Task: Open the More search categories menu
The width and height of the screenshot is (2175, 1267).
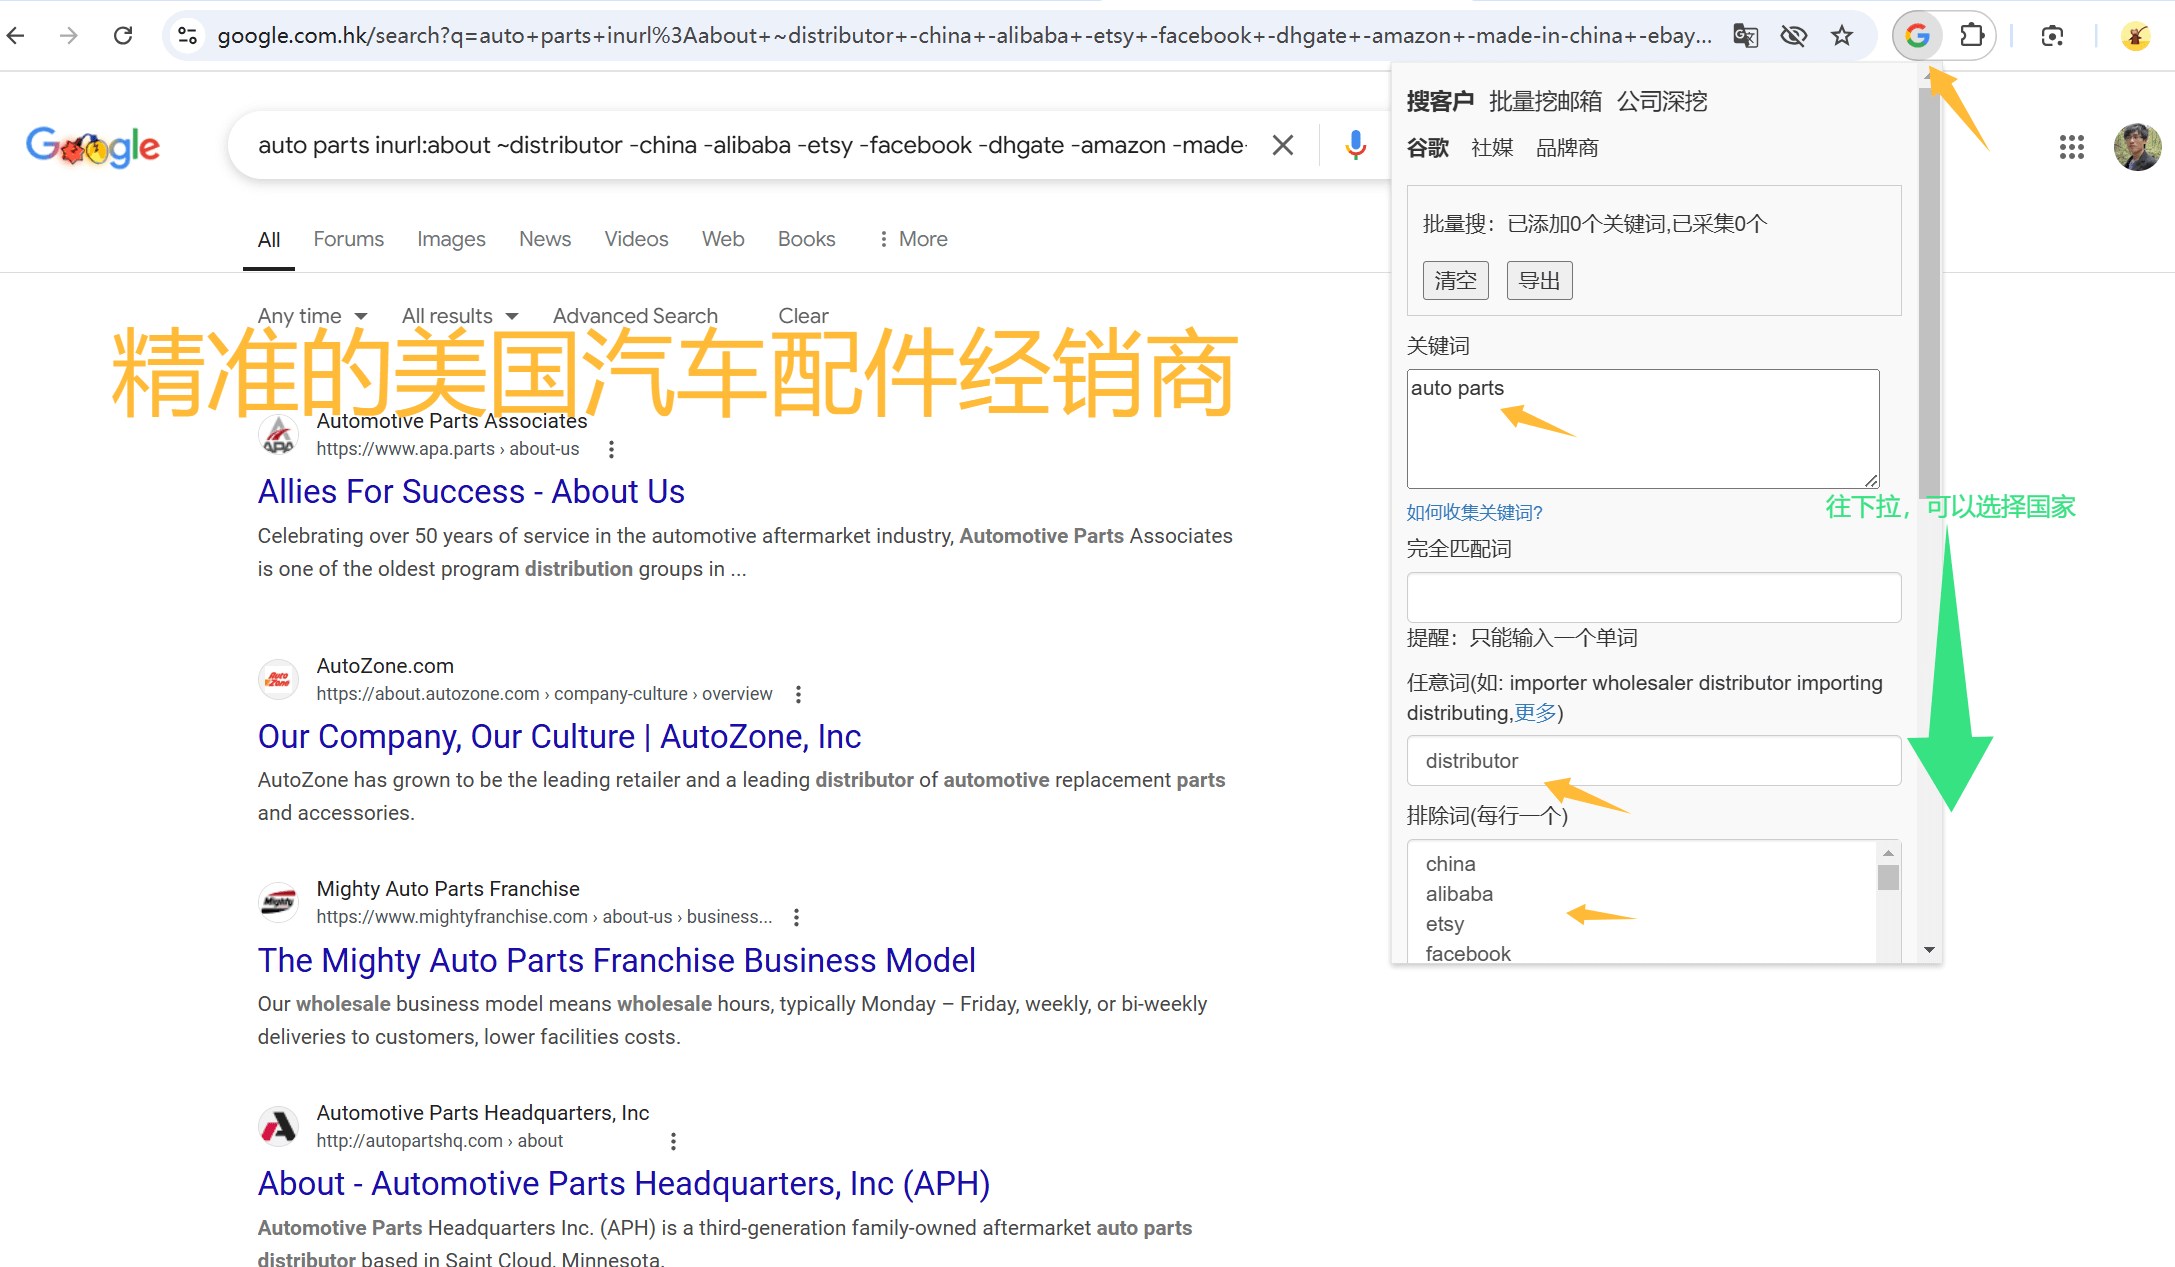Action: click(912, 239)
